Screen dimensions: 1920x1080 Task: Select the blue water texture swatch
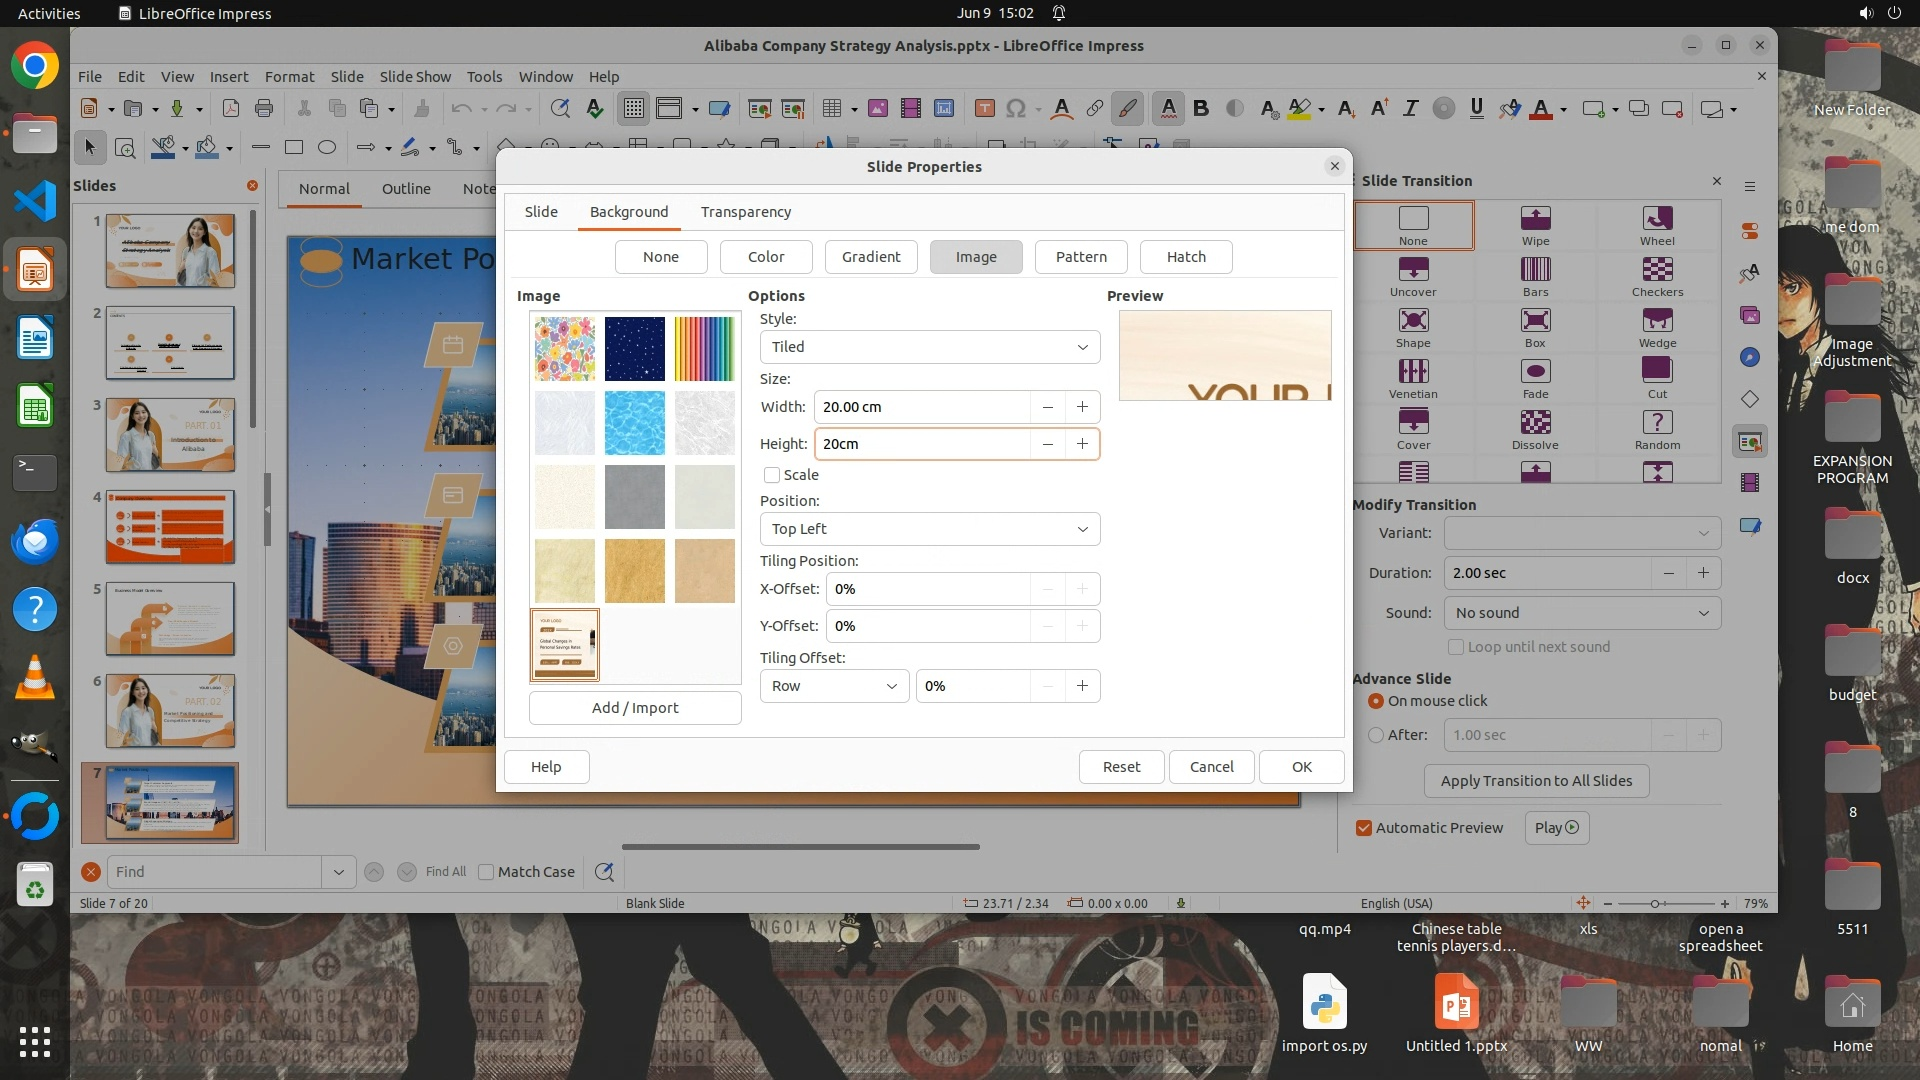pyautogui.click(x=634, y=423)
